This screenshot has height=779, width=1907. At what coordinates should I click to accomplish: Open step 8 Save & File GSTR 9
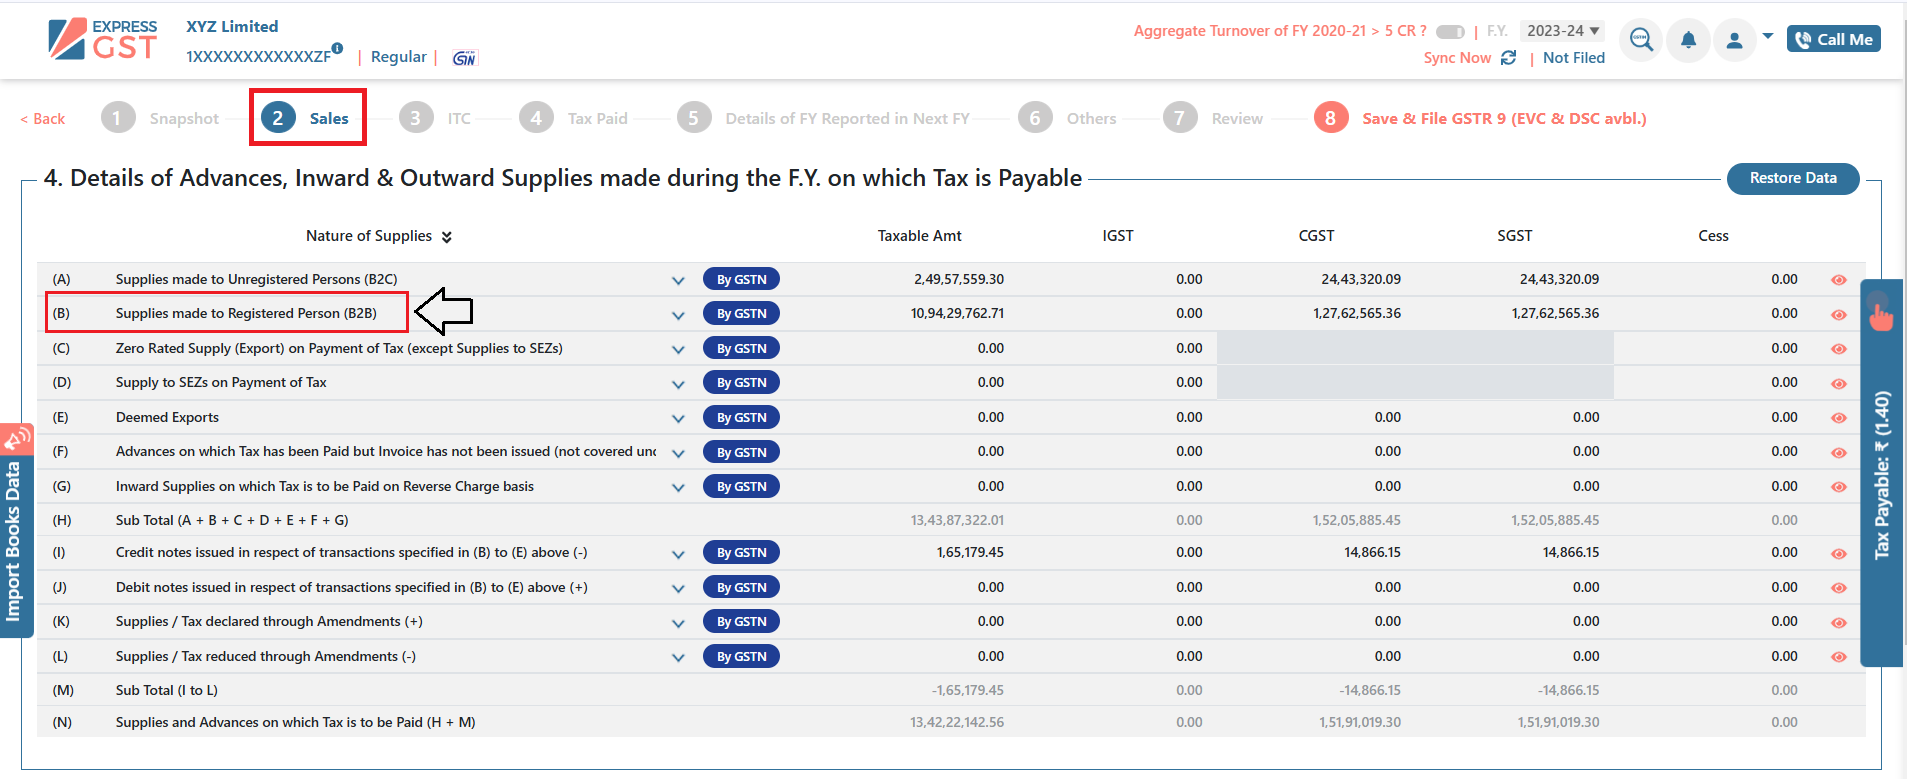pos(1480,118)
